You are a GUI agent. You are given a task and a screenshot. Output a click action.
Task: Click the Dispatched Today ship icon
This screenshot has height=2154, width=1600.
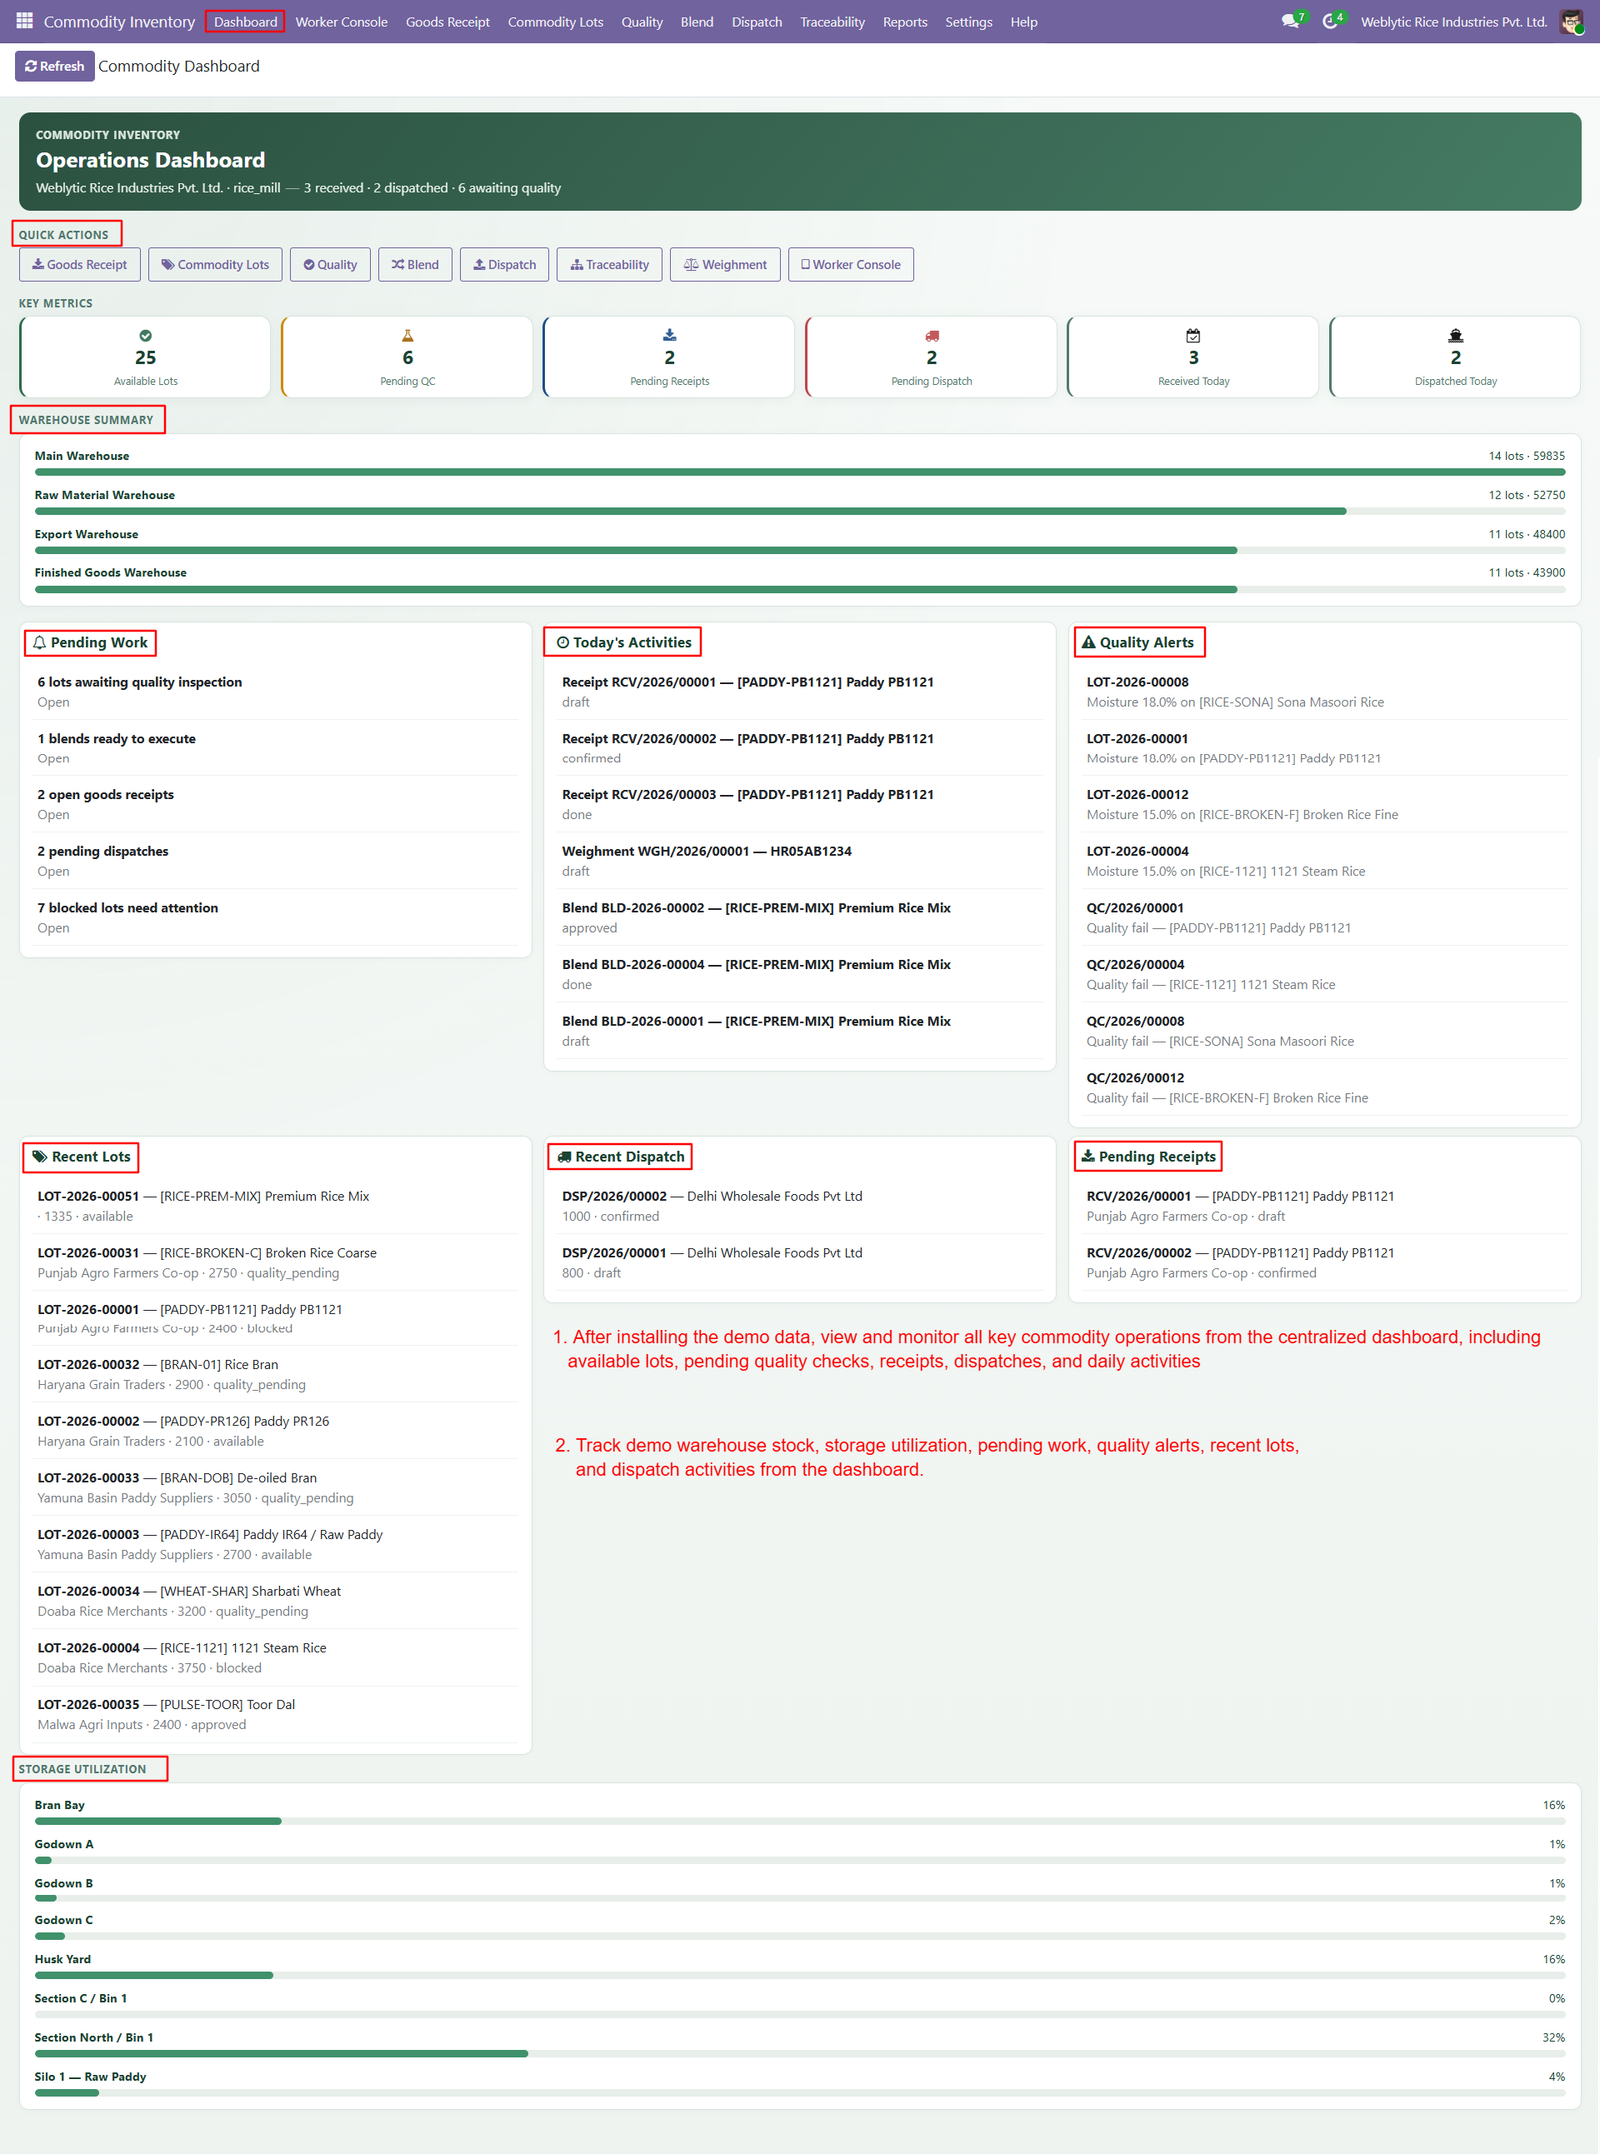tap(1456, 336)
